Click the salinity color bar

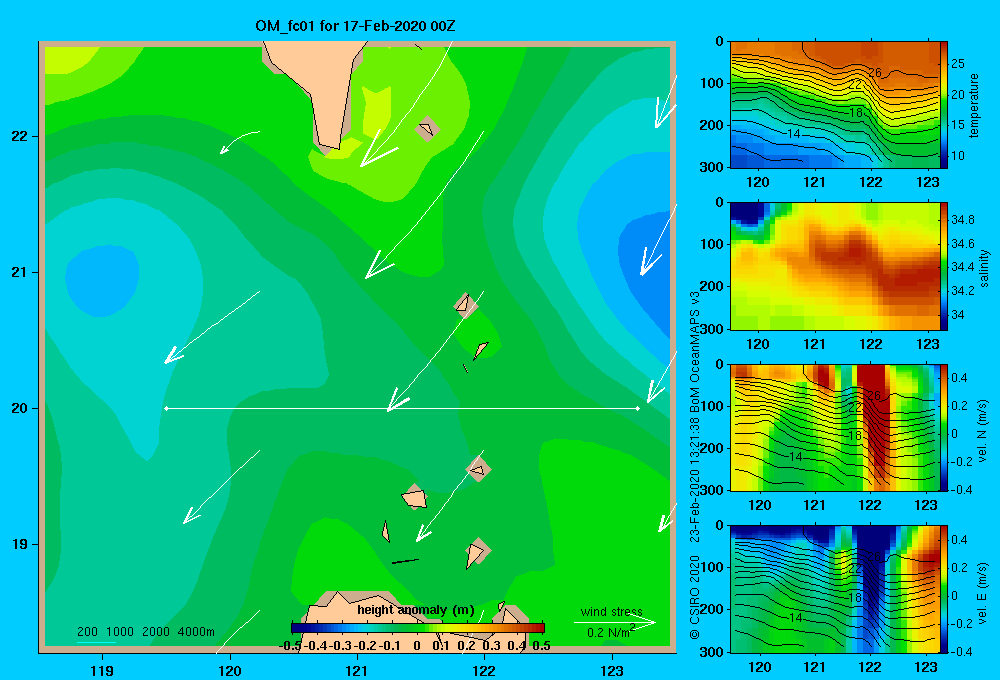pos(944,266)
